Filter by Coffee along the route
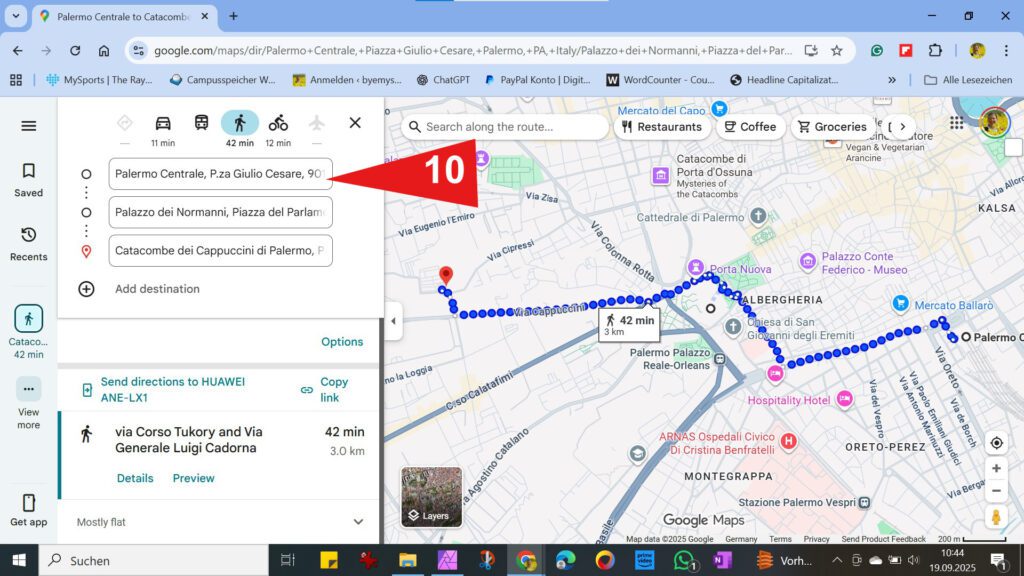This screenshot has width=1024, height=576. coord(750,127)
